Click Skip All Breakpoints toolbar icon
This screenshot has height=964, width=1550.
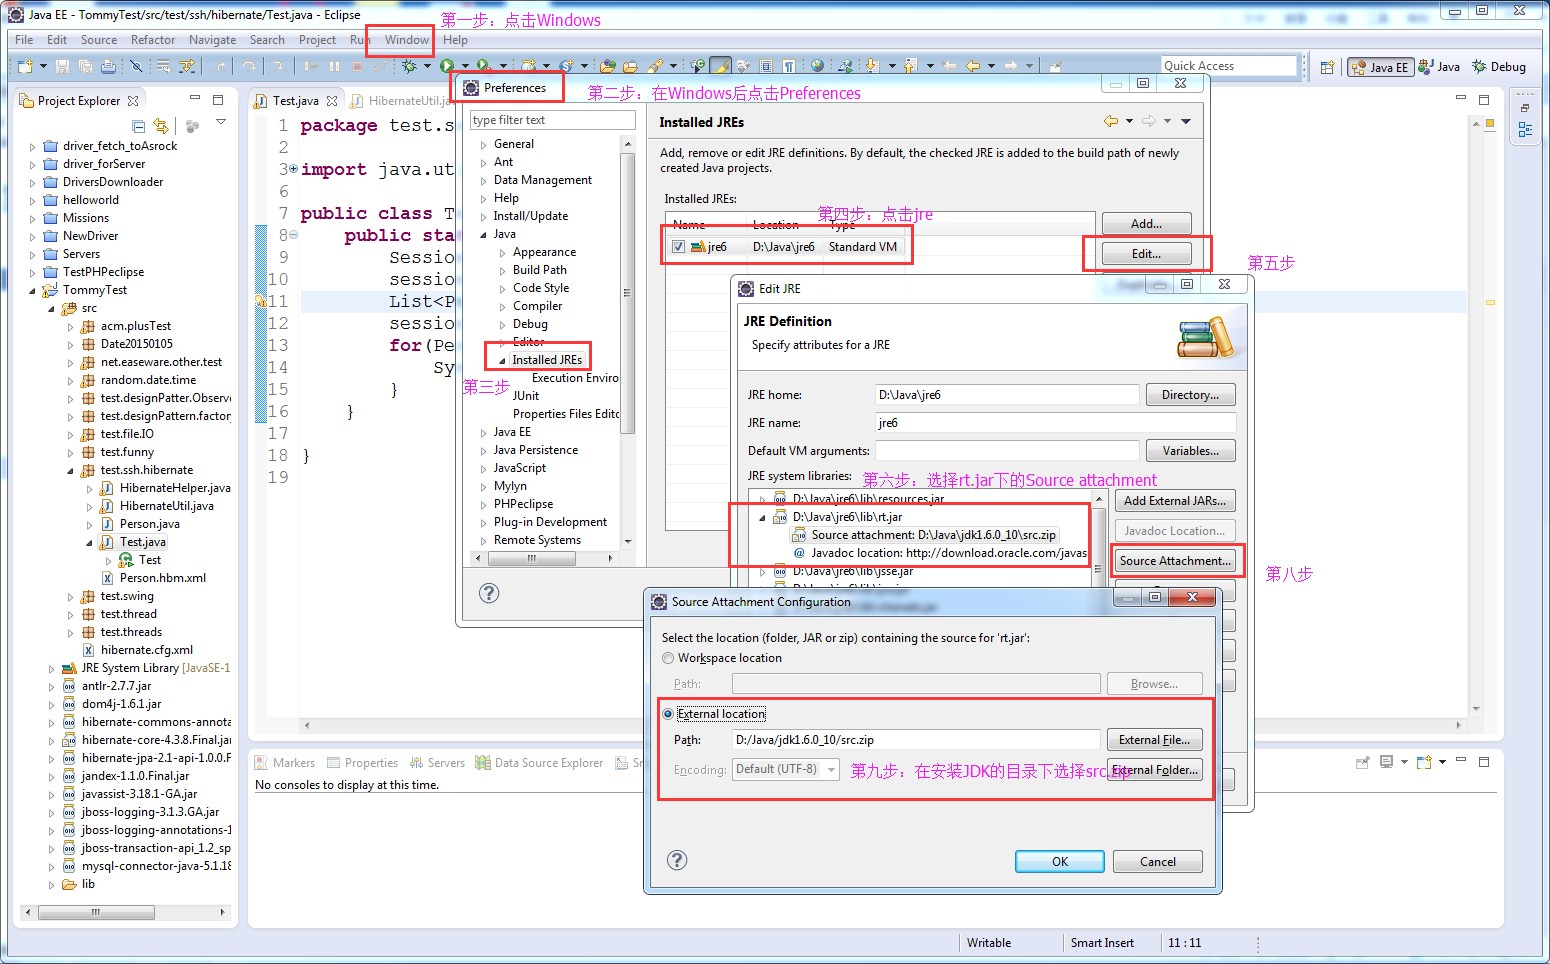pos(137,66)
